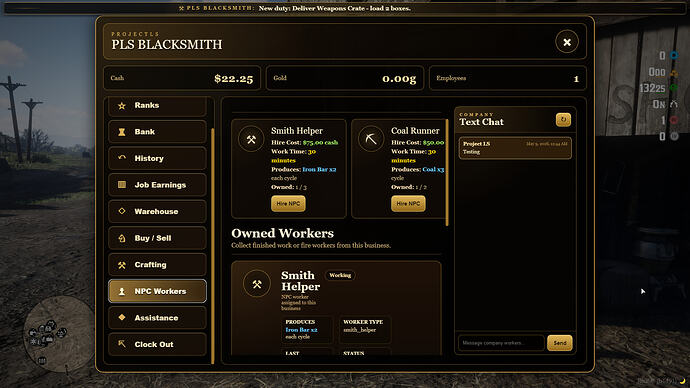Click the Owned Workers heading
Viewport: 690px width, 388px height.
click(283, 233)
